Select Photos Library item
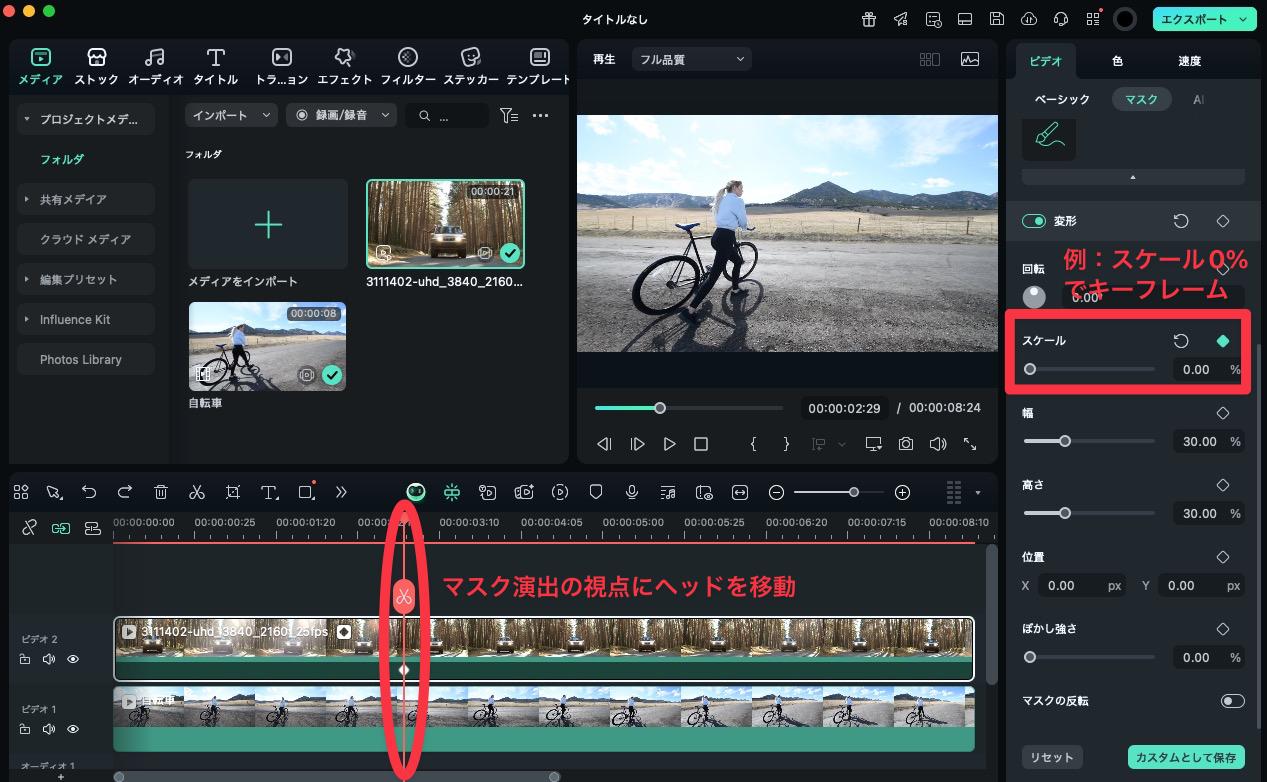Screen dimensions: 1267x782 [86, 359]
